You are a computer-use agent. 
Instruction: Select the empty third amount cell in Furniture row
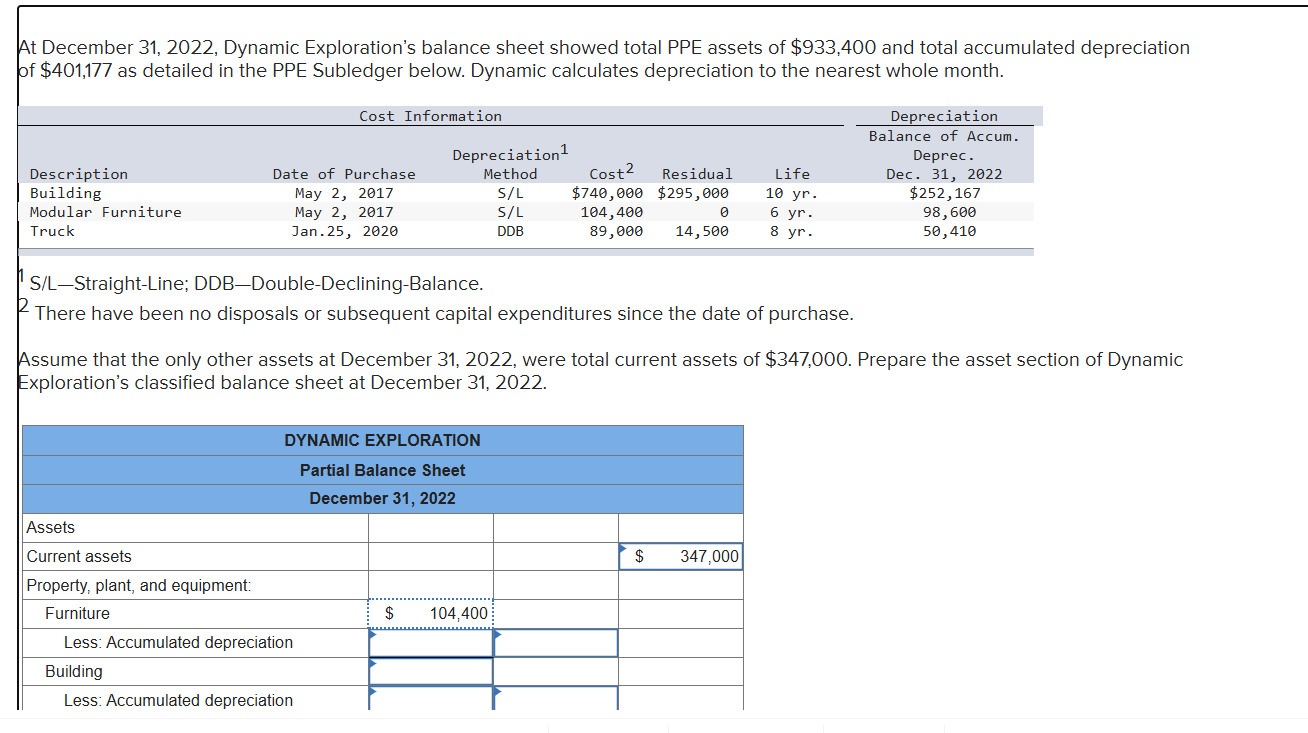[x=680, y=613]
